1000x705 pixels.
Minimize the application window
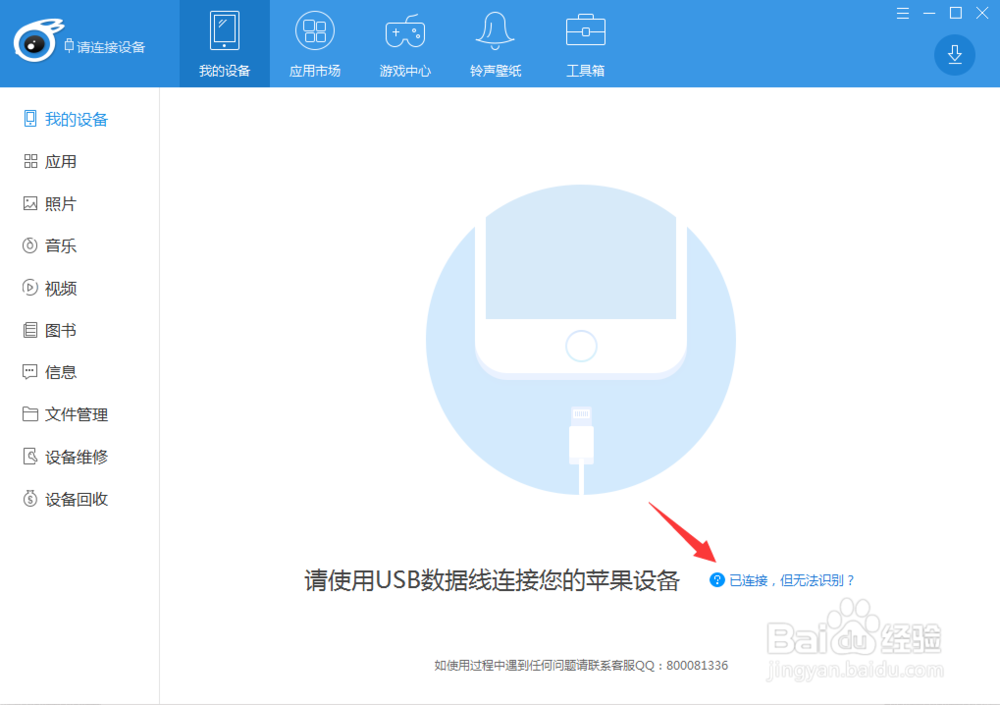click(929, 13)
